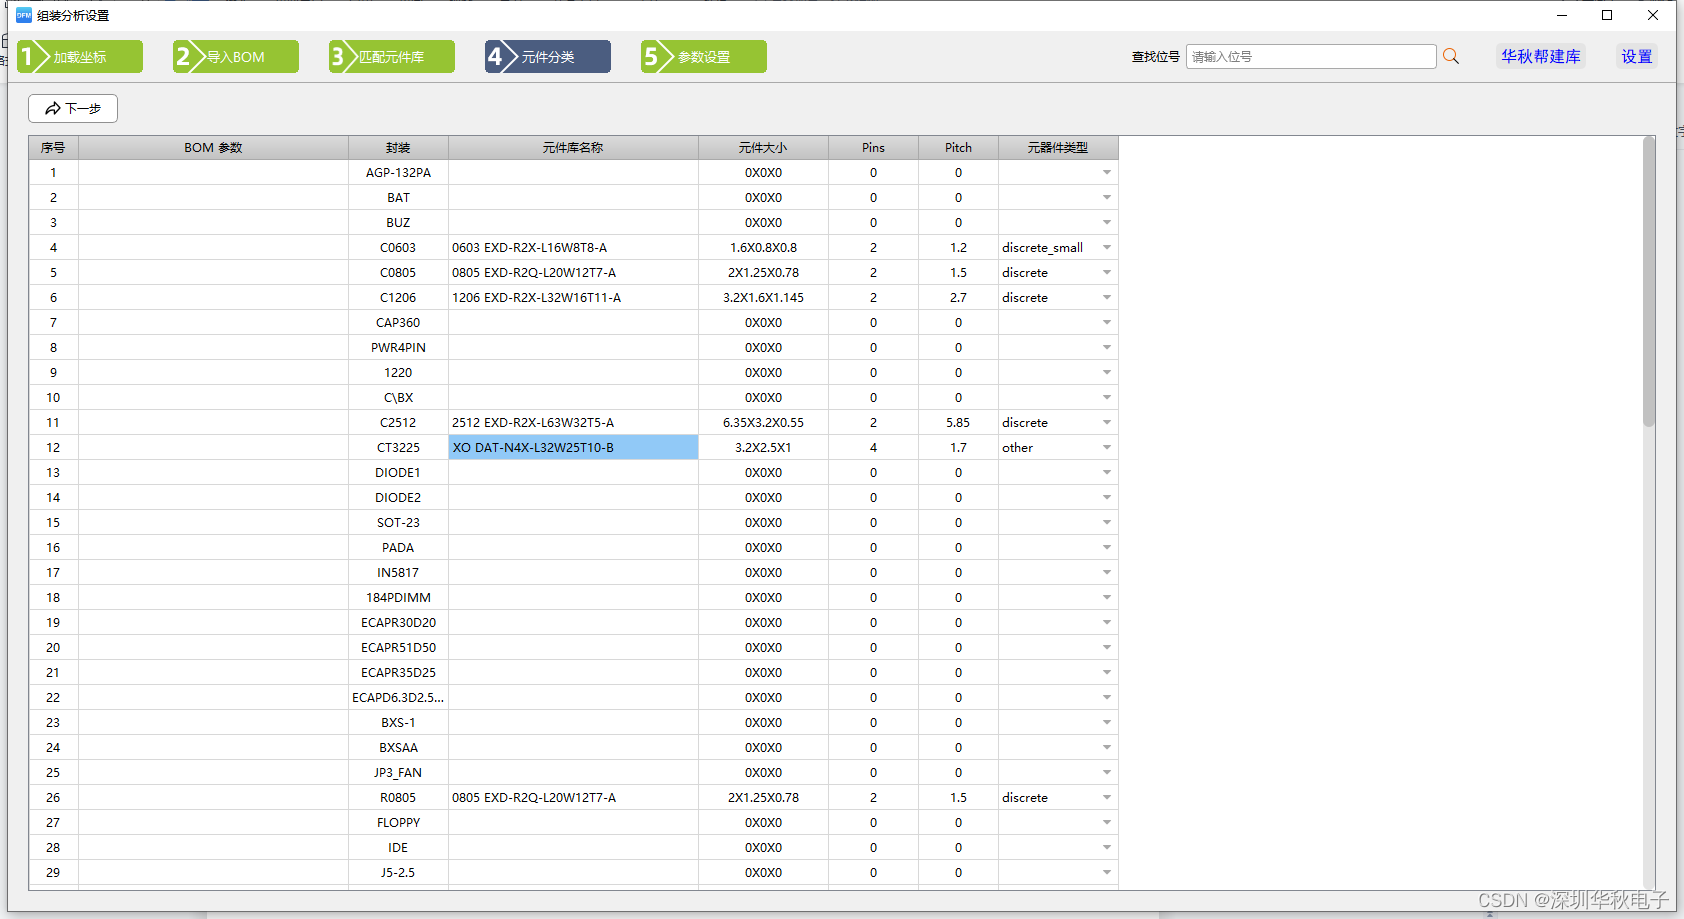Select row number 16 PADA
The height and width of the screenshot is (919, 1684).
[x=53, y=548]
